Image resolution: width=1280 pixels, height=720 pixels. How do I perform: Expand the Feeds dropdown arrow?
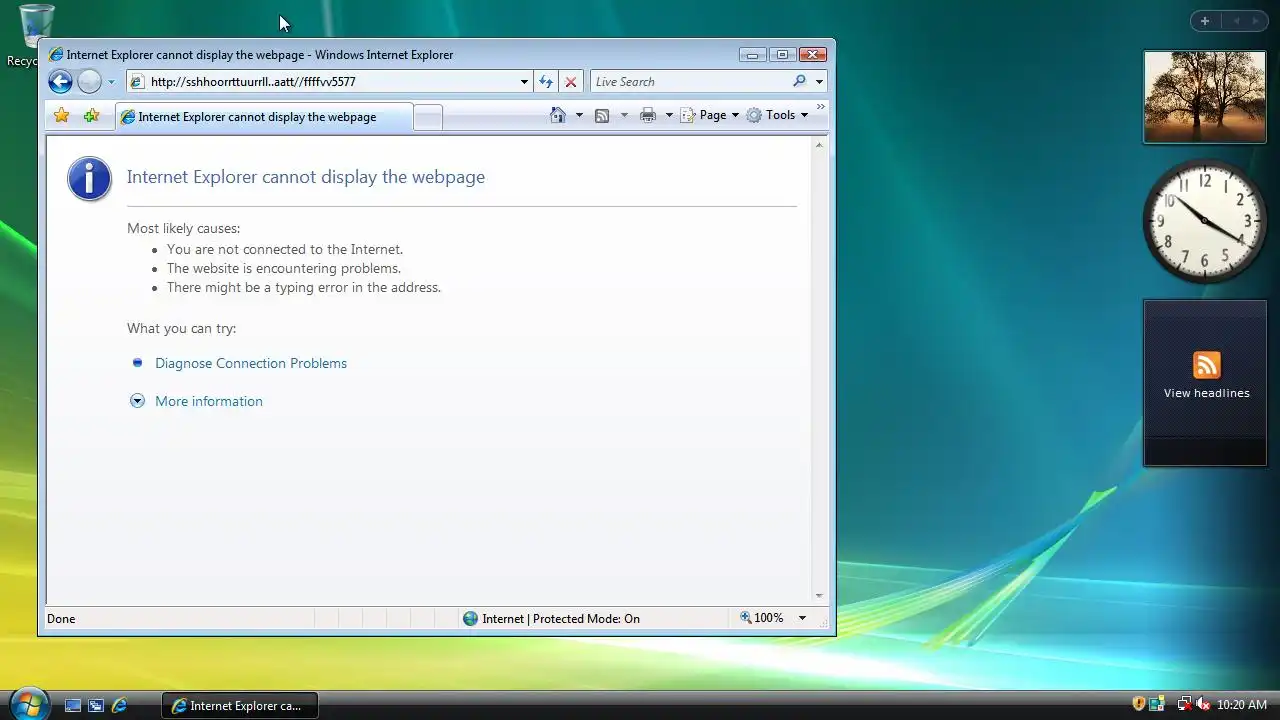tap(624, 115)
